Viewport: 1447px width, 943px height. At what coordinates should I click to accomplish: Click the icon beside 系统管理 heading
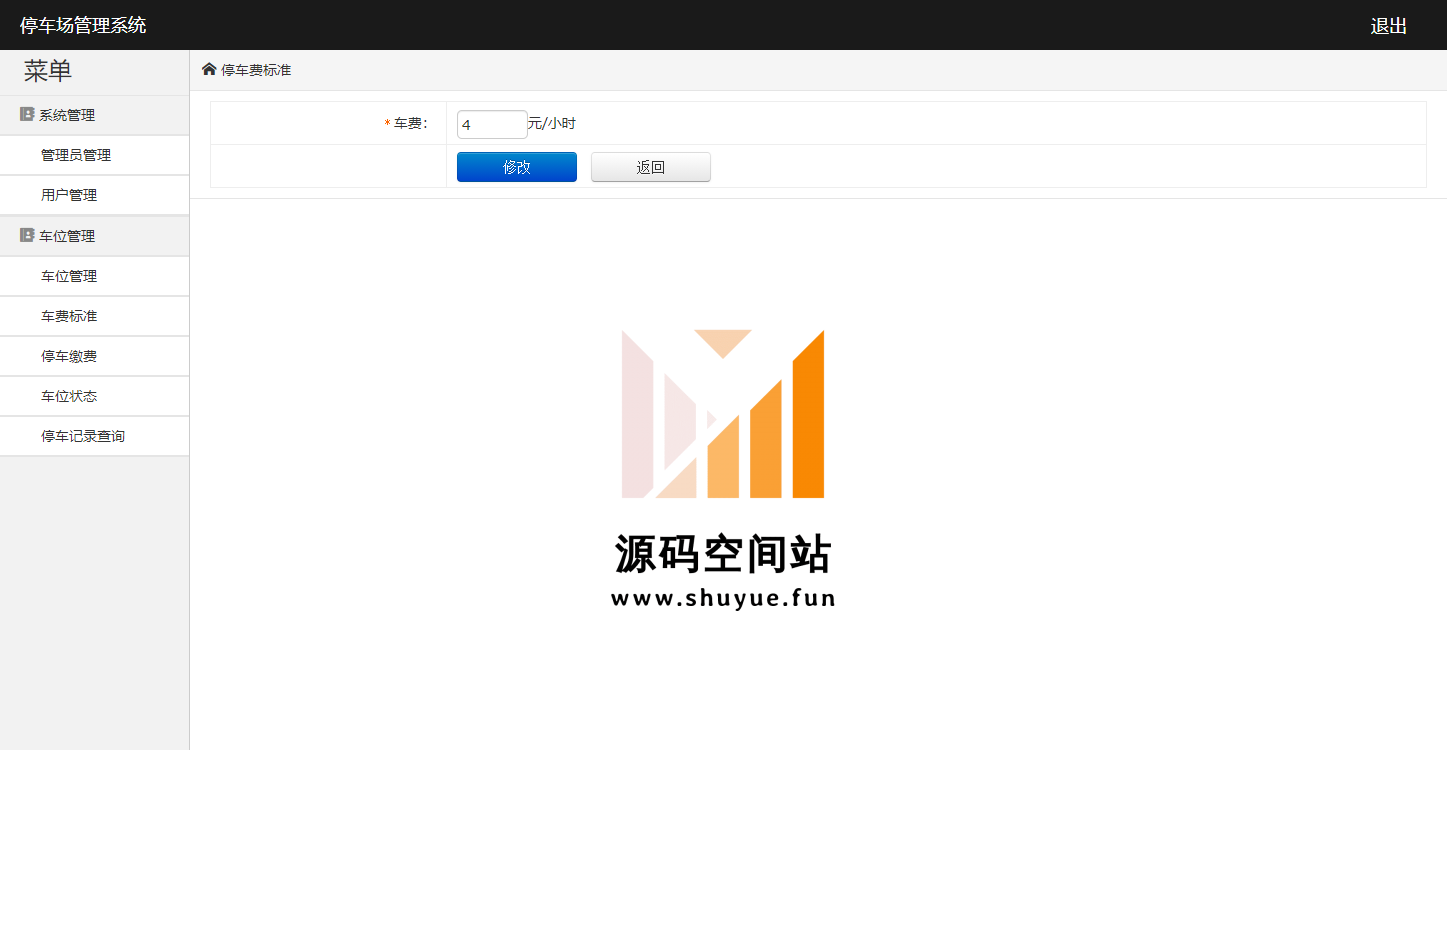27,114
